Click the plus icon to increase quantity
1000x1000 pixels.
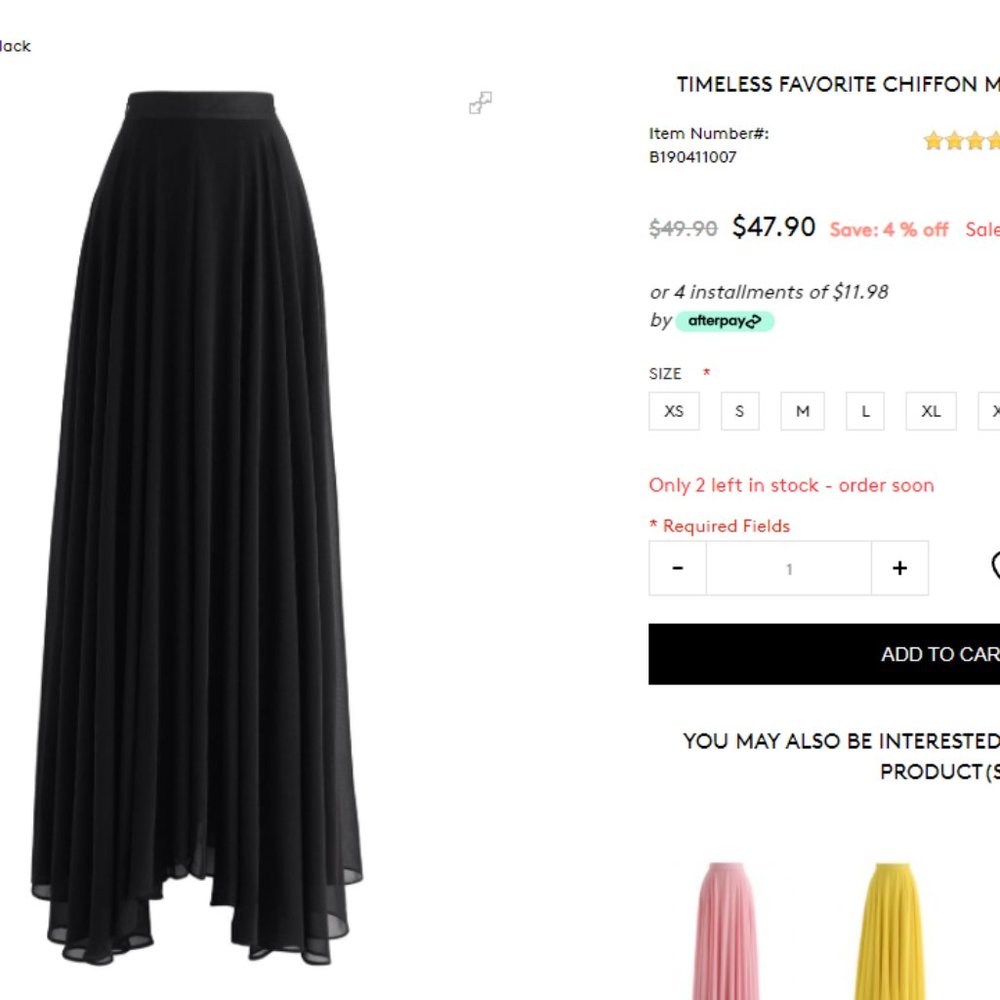click(x=900, y=567)
